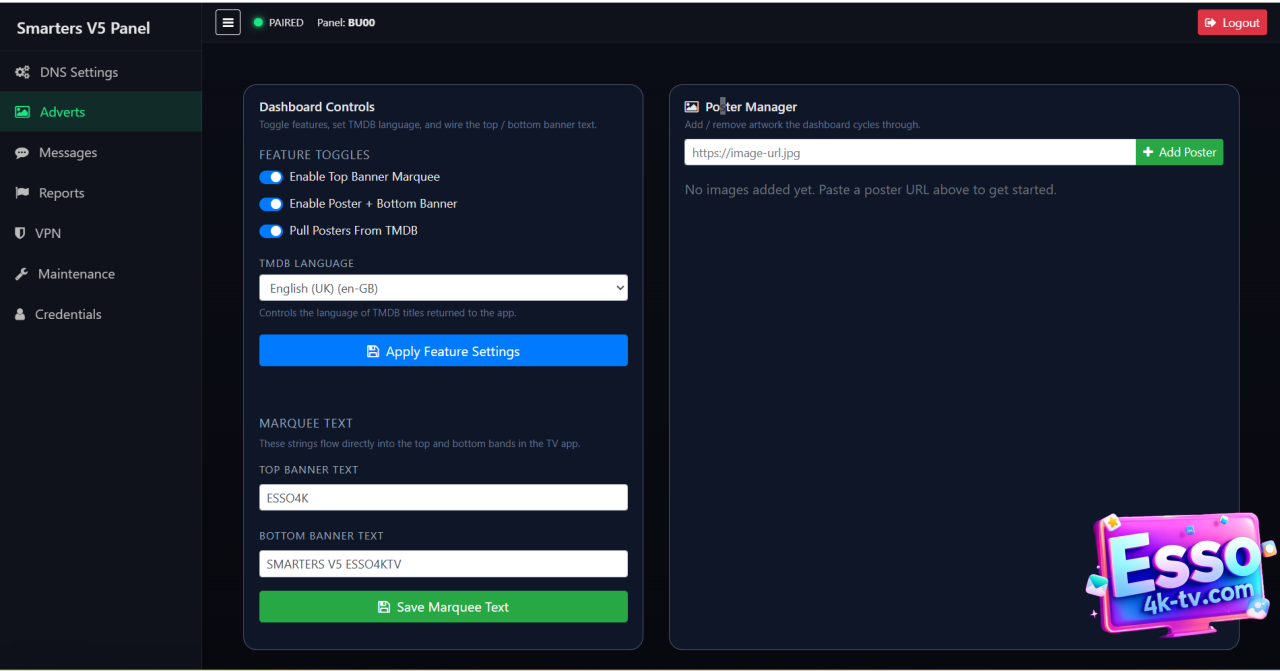Screen dimensions: 1280x671
Task: Open the Adverts sidebar menu item
Action: pos(62,112)
